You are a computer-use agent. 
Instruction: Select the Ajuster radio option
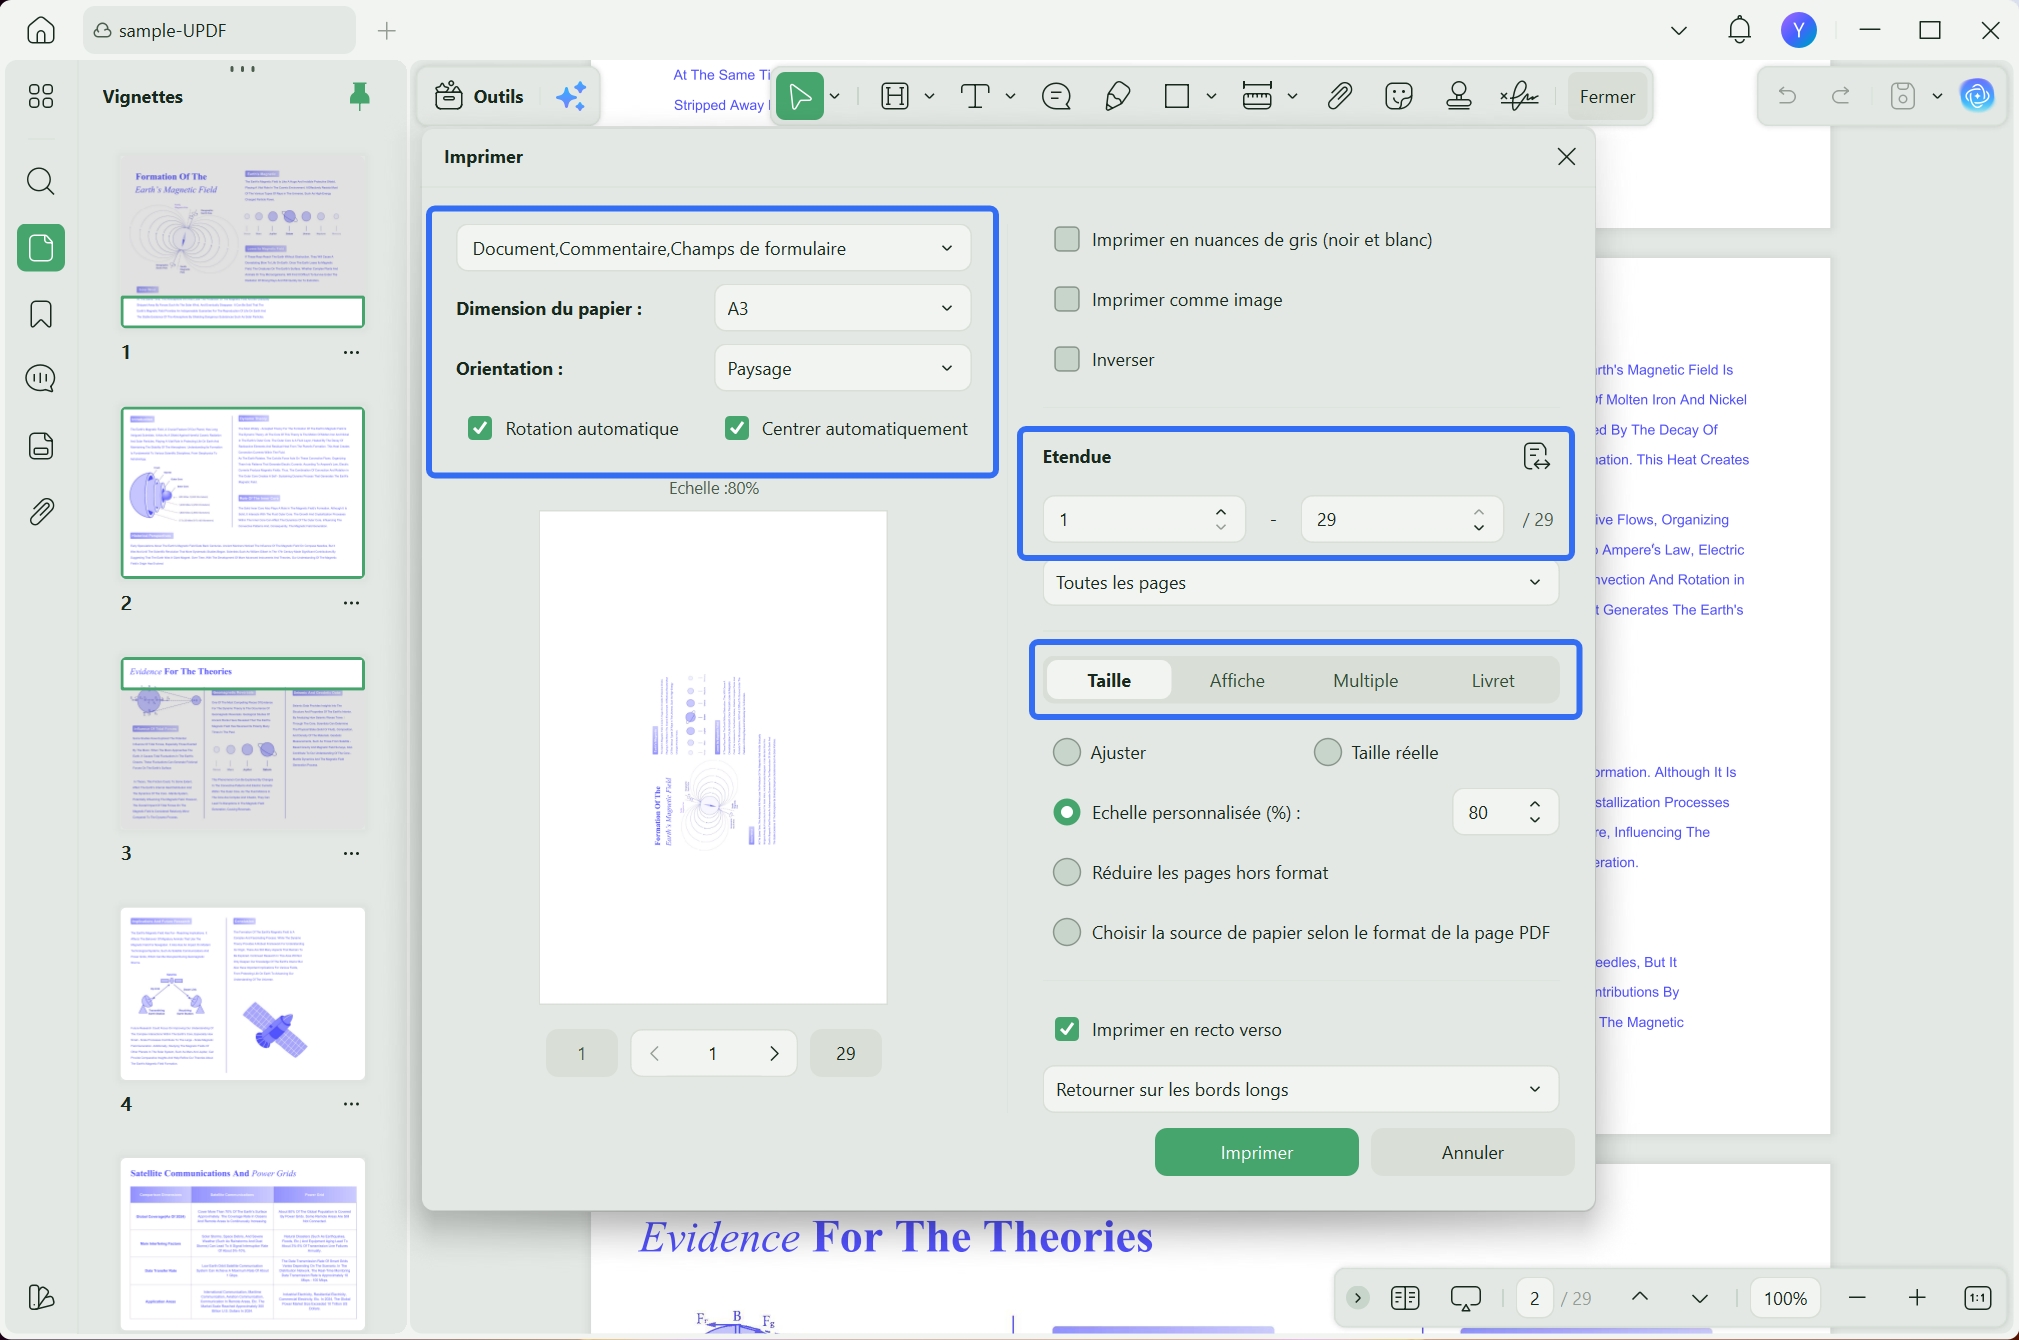[x=1067, y=752]
